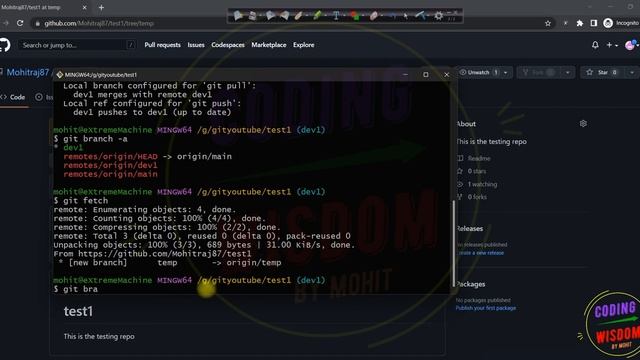Click the GitHub logo home icon
This screenshot has width=640, height=360.
(4, 45)
